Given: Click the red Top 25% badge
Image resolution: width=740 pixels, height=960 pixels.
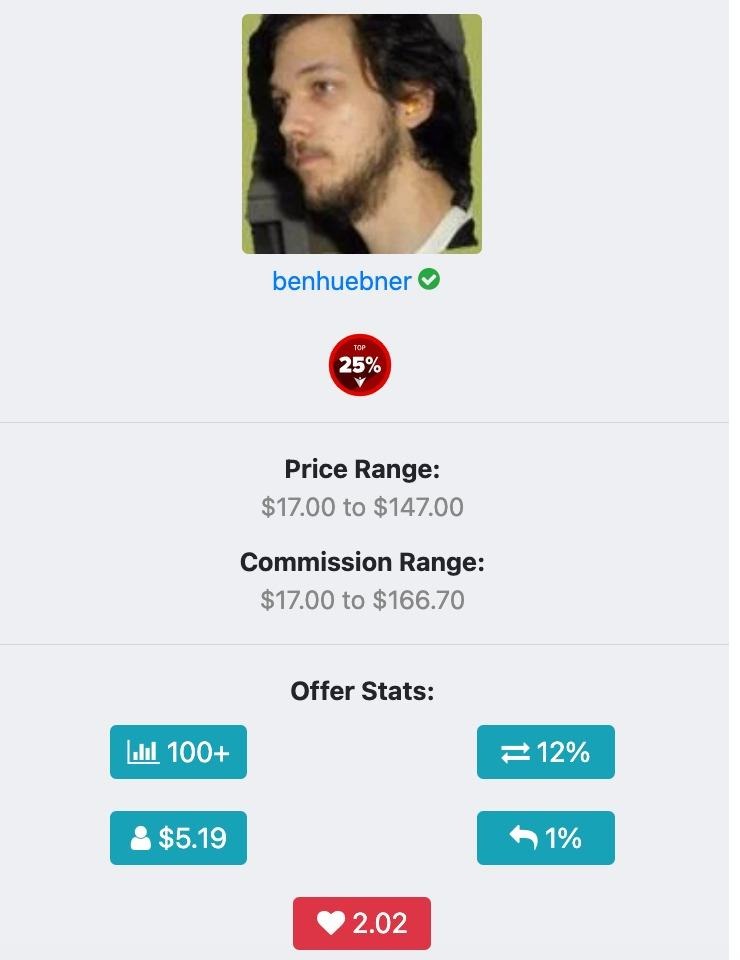Looking at the screenshot, I should click(360, 365).
